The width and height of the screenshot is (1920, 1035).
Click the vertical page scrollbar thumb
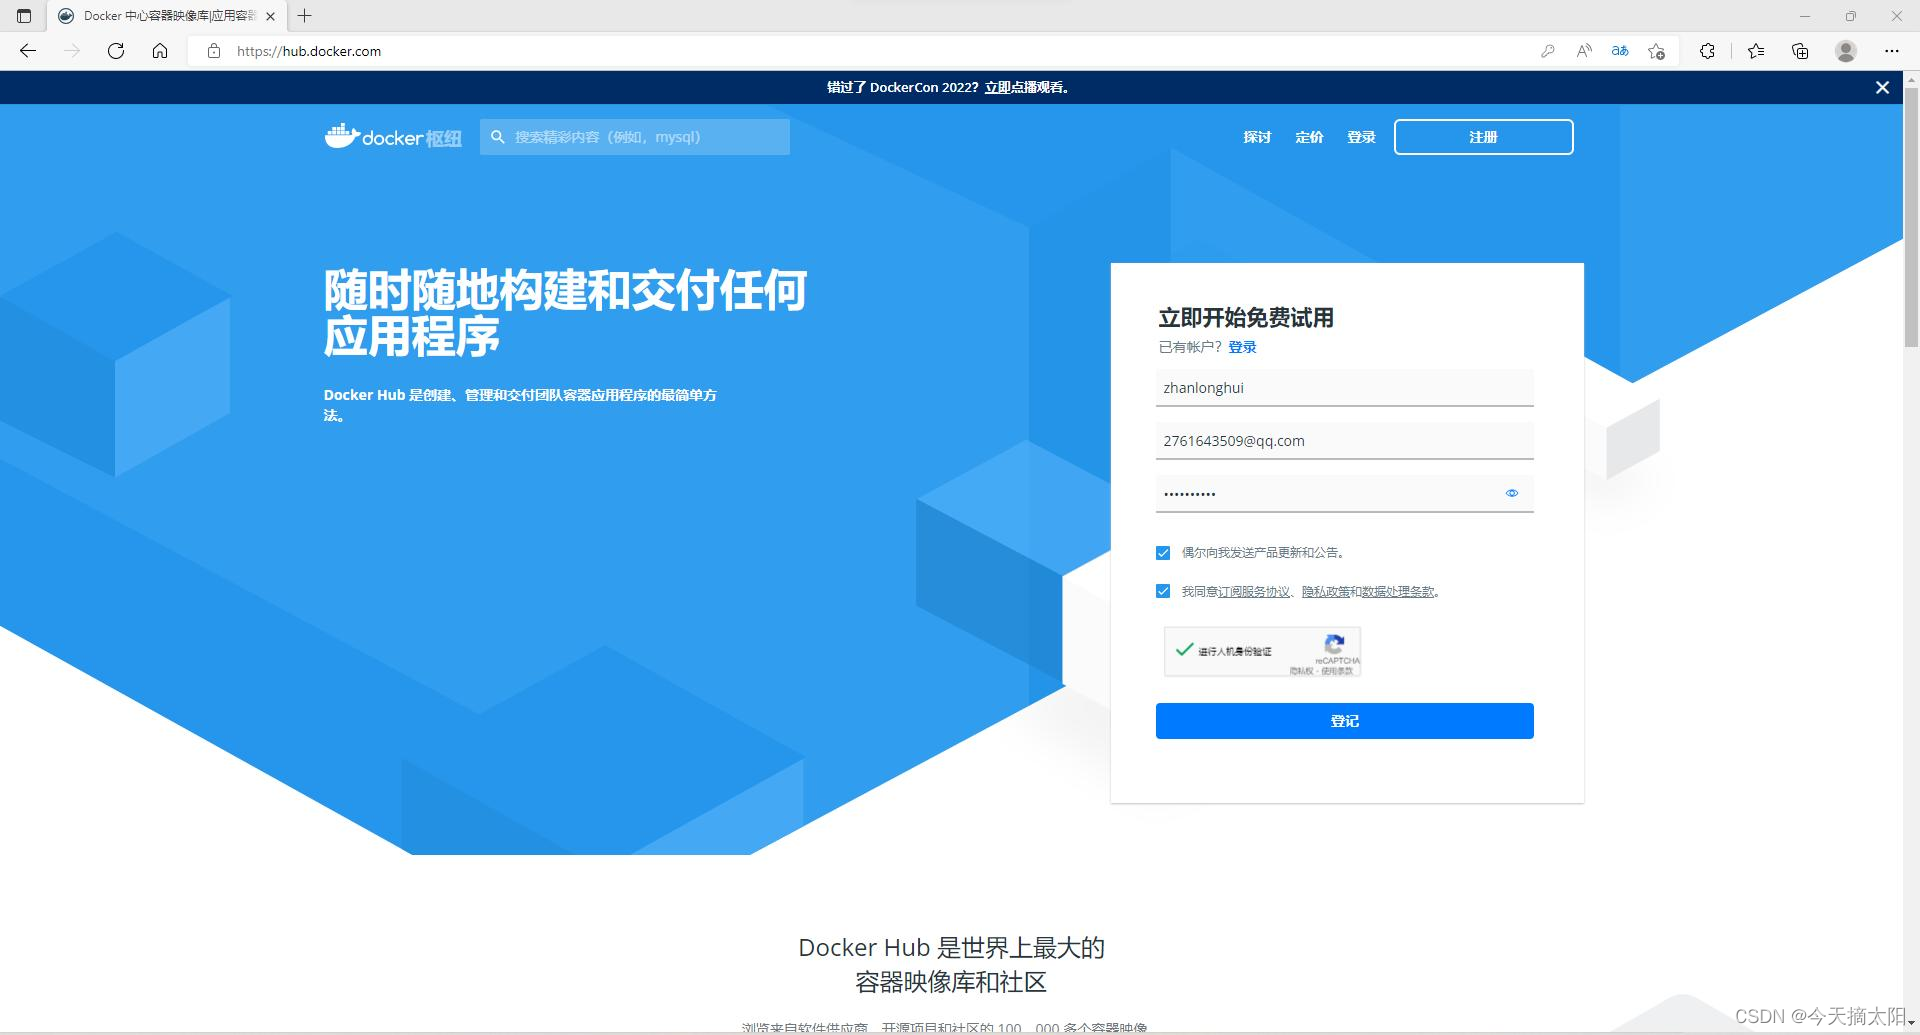pos(1911,218)
